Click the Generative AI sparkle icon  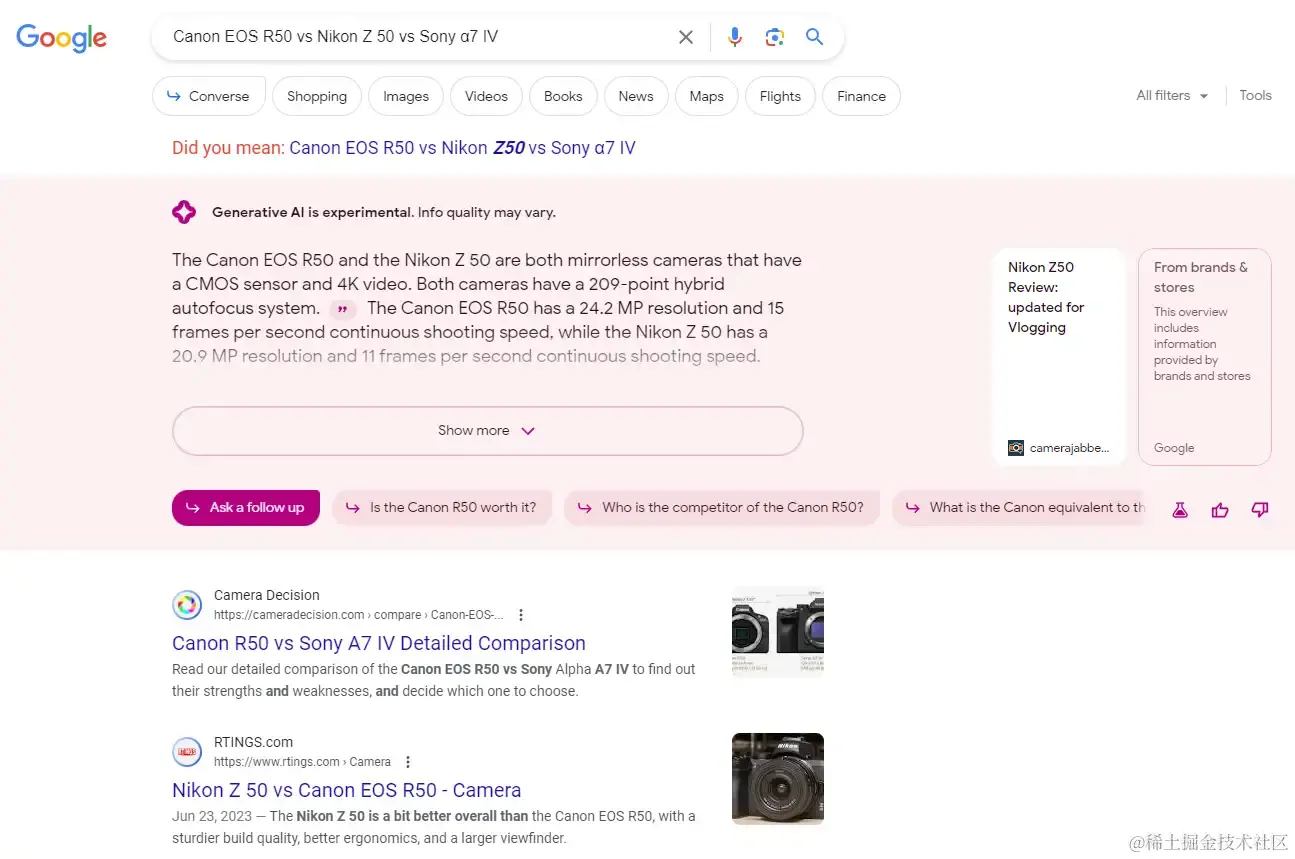184,212
